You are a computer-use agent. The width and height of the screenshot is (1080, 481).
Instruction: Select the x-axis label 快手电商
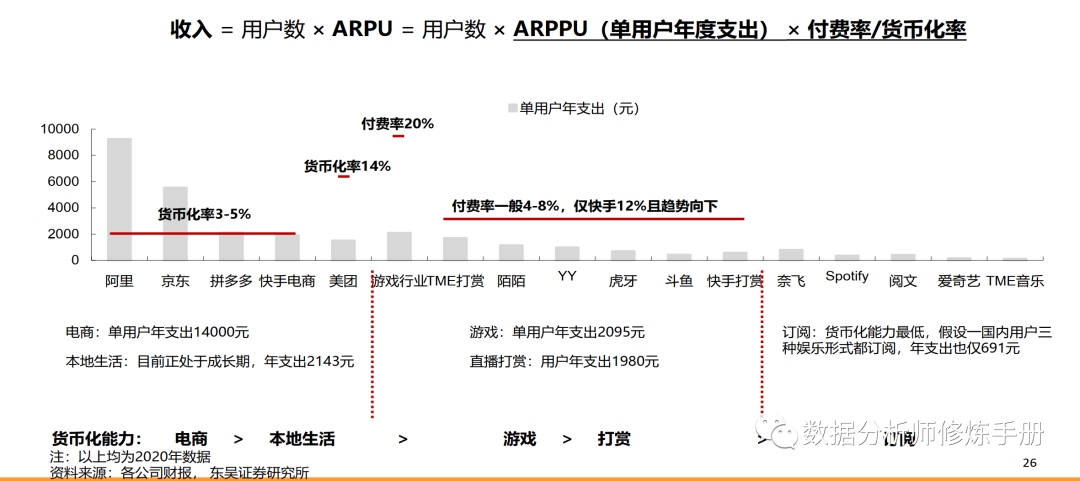(287, 281)
